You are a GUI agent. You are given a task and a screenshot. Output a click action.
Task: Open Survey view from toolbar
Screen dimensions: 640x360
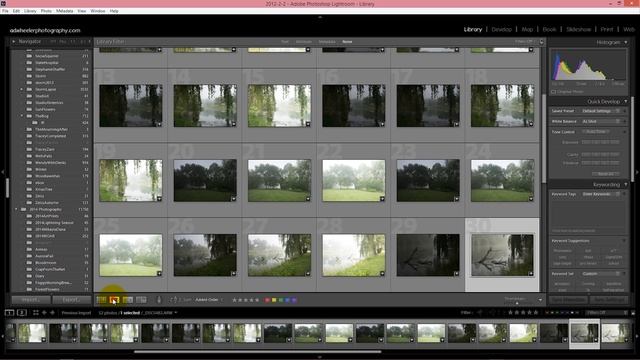coord(141,300)
